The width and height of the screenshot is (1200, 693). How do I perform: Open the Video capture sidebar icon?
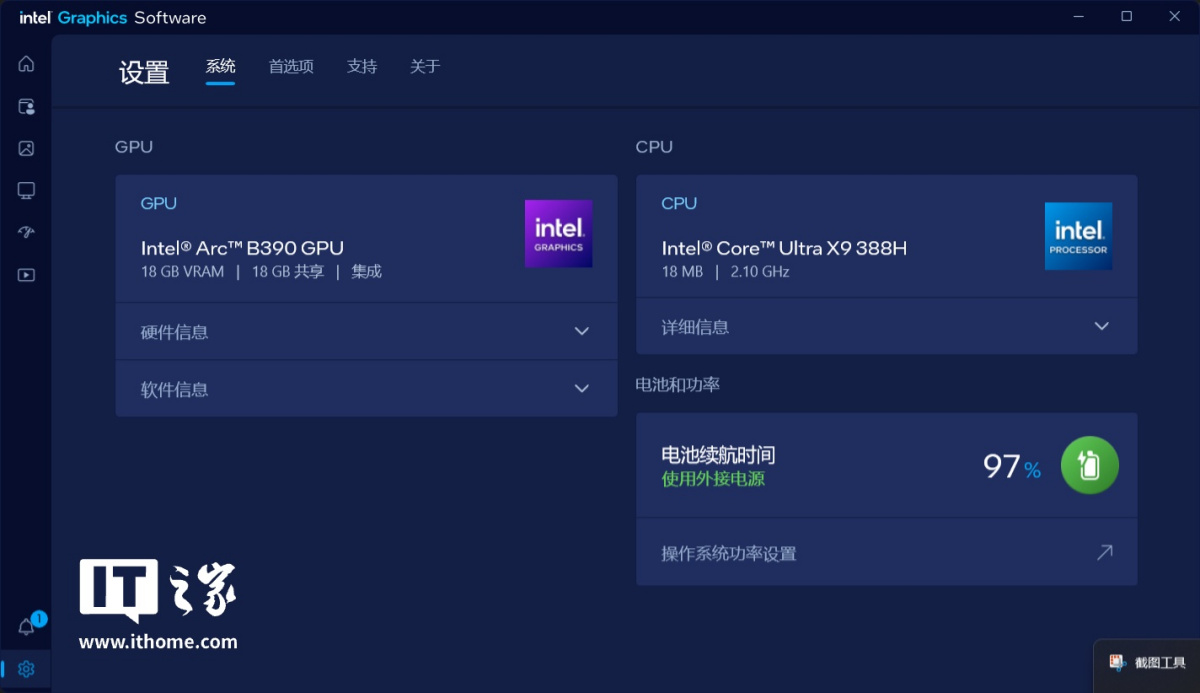tap(26, 274)
